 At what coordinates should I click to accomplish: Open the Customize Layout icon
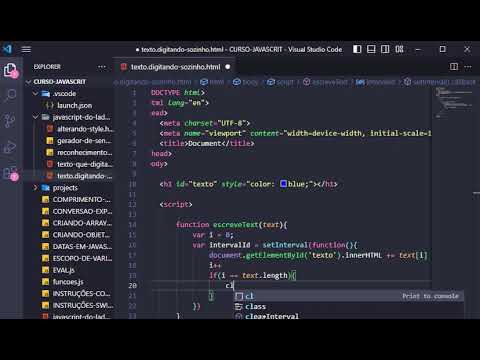coord(399,49)
